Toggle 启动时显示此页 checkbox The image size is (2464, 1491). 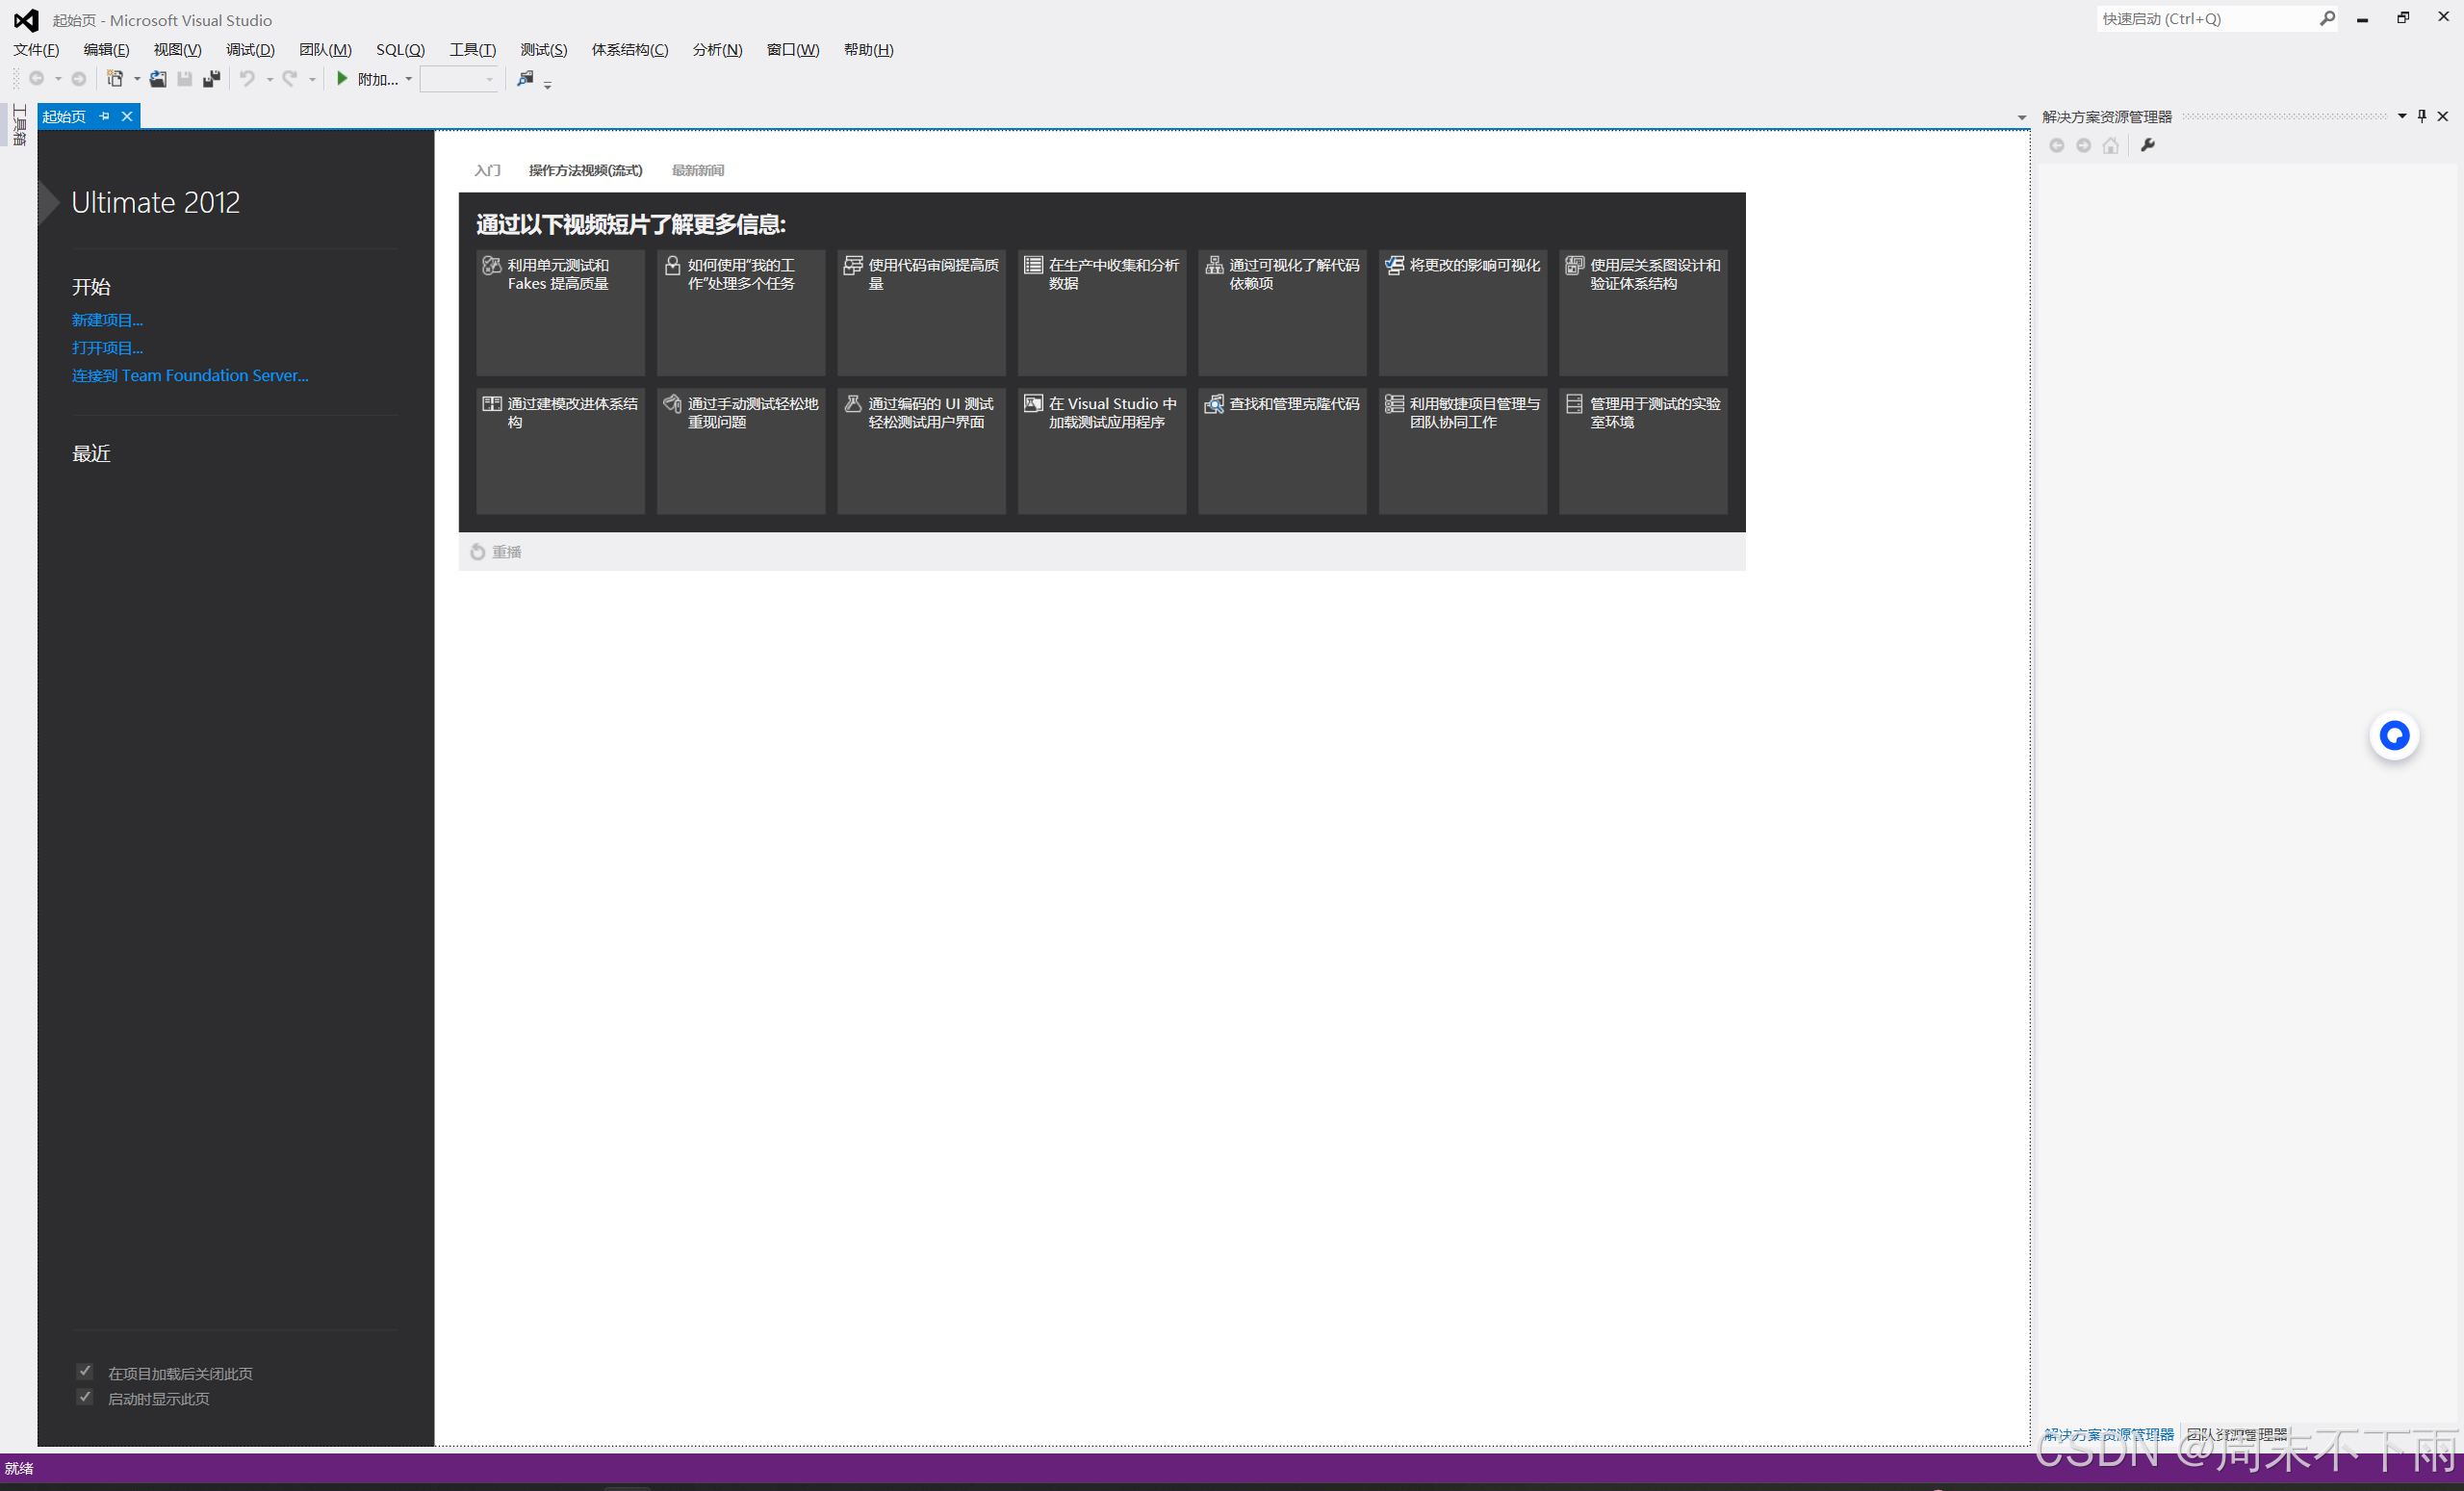coord(85,1397)
